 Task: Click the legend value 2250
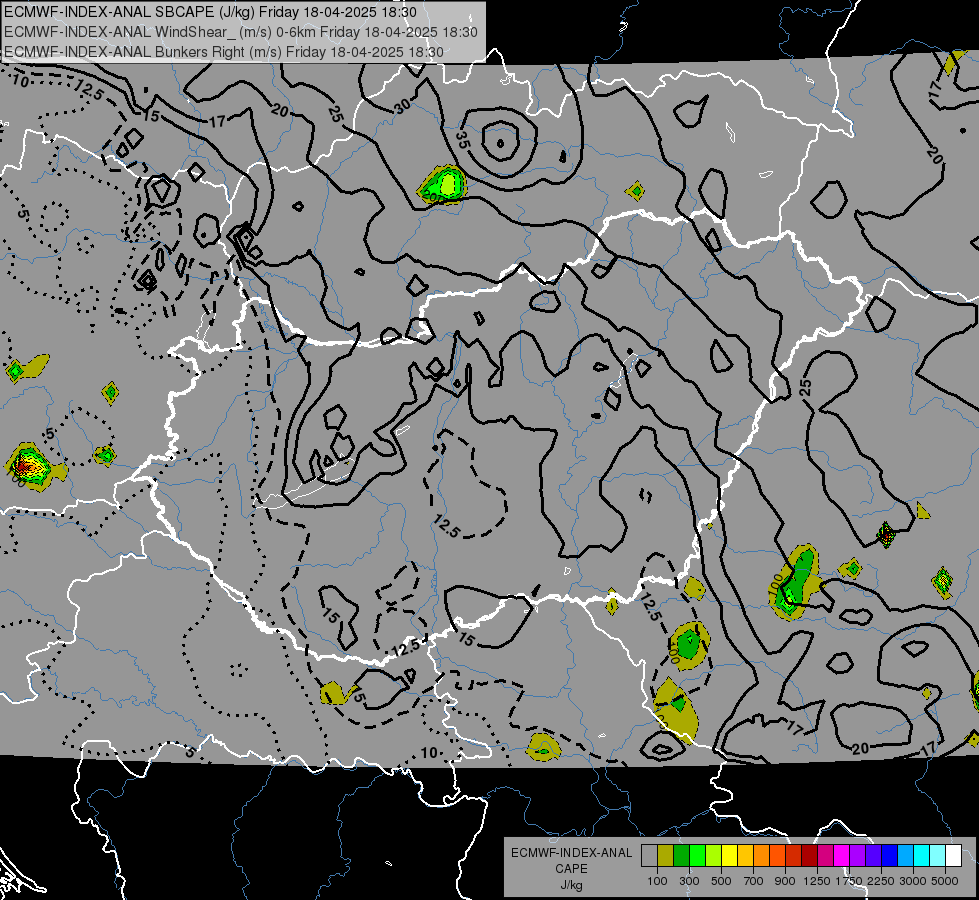(x=880, y=881)
